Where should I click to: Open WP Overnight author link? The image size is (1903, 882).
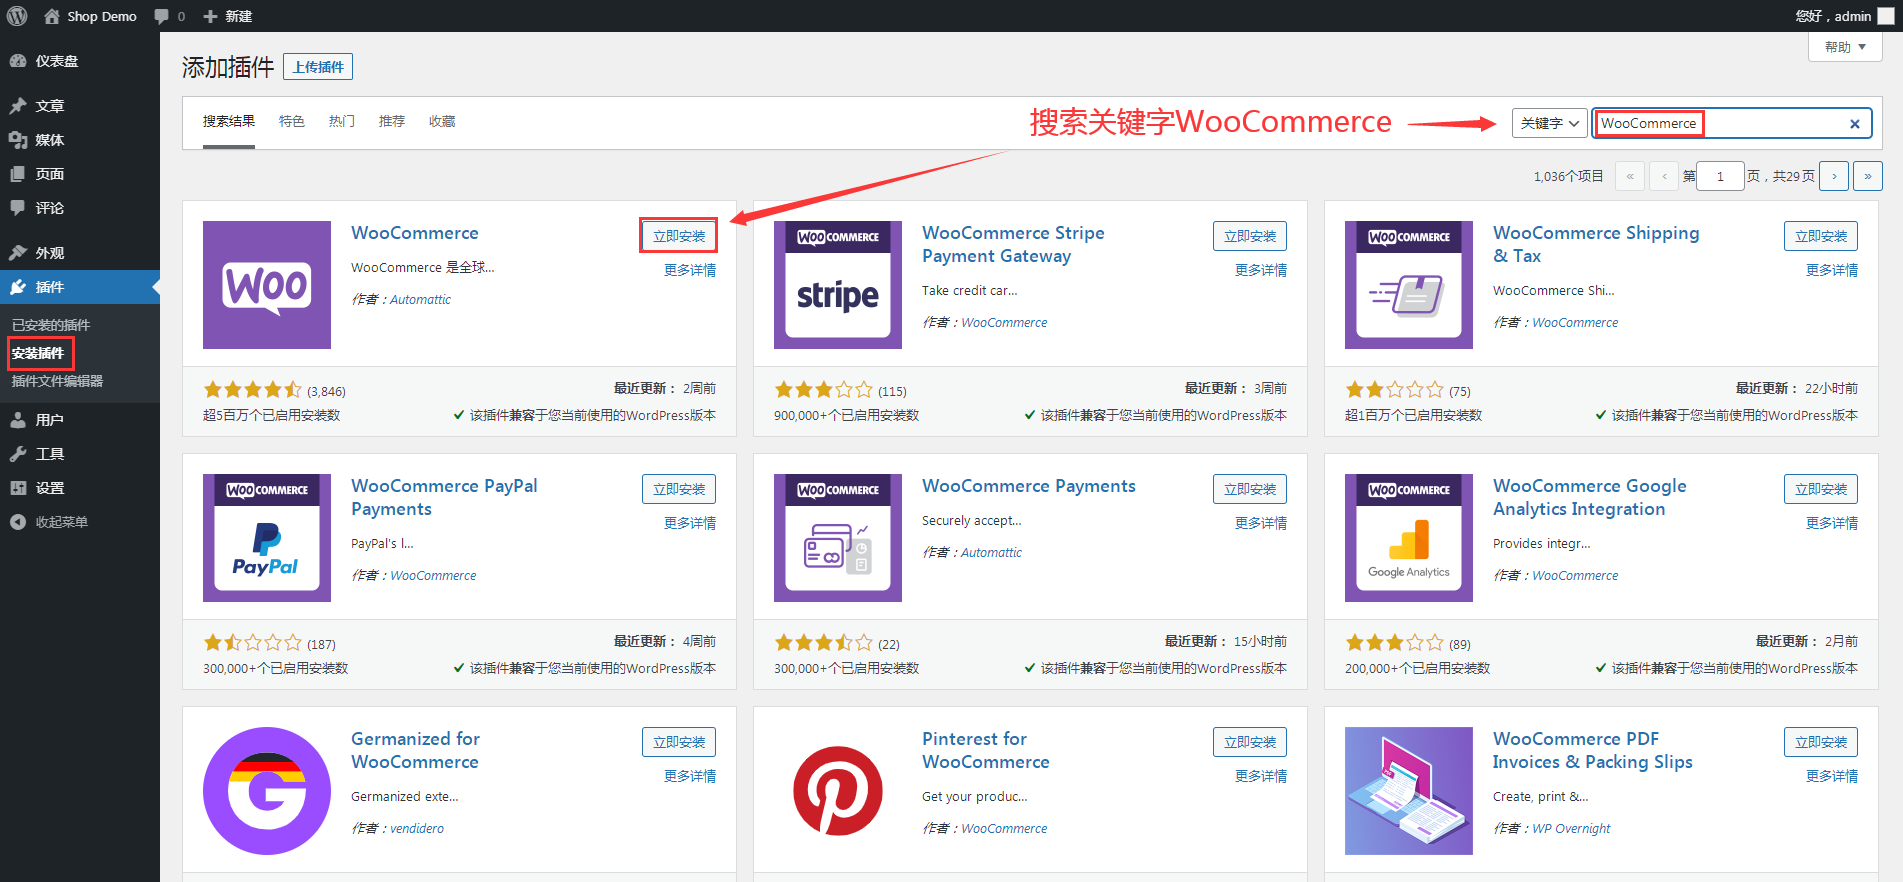[x=1571, y=828]
